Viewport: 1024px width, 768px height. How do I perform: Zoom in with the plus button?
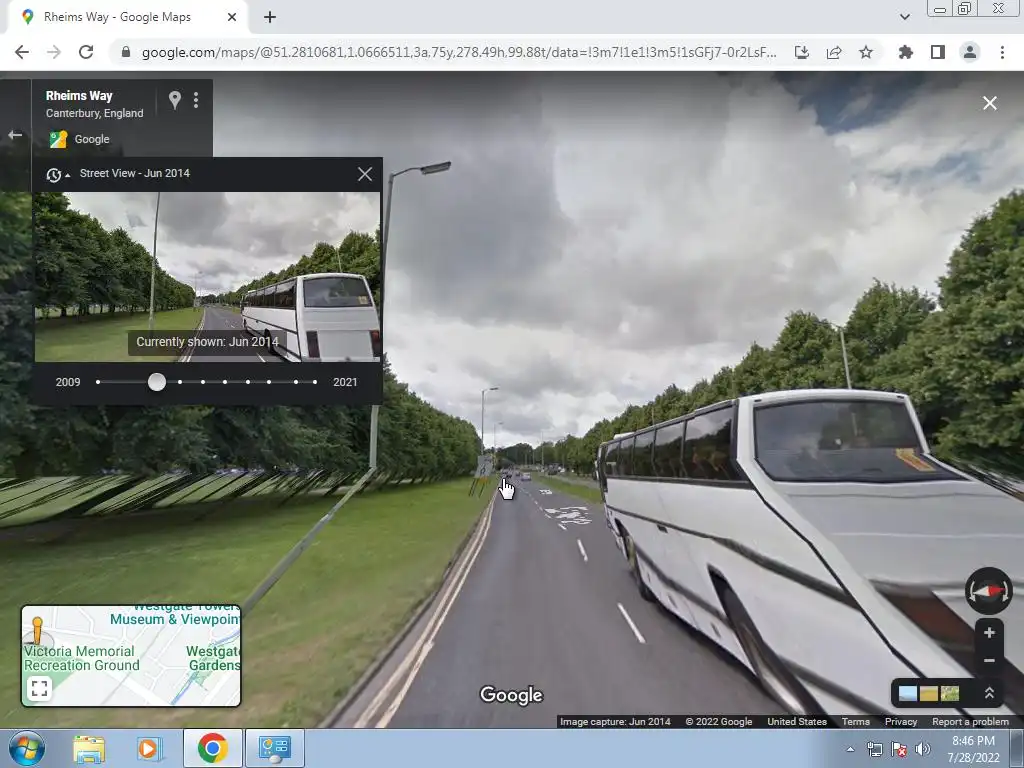989,633
